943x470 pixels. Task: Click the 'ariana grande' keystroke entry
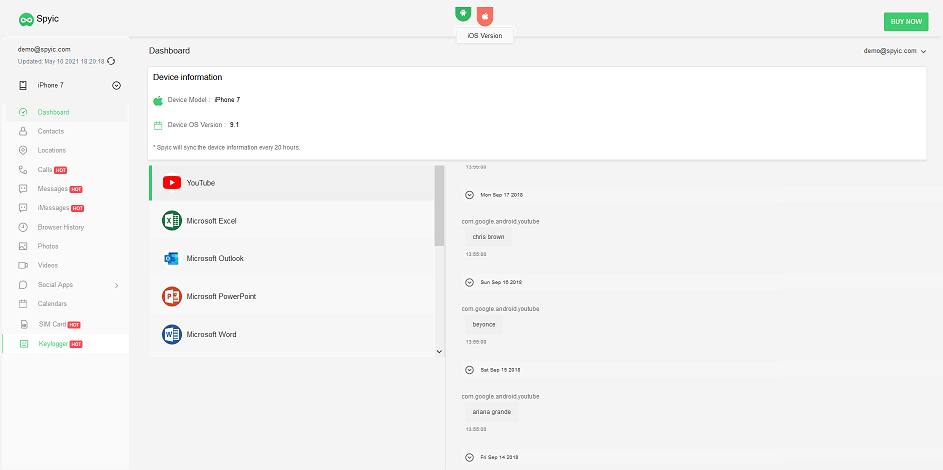(491, 412)
